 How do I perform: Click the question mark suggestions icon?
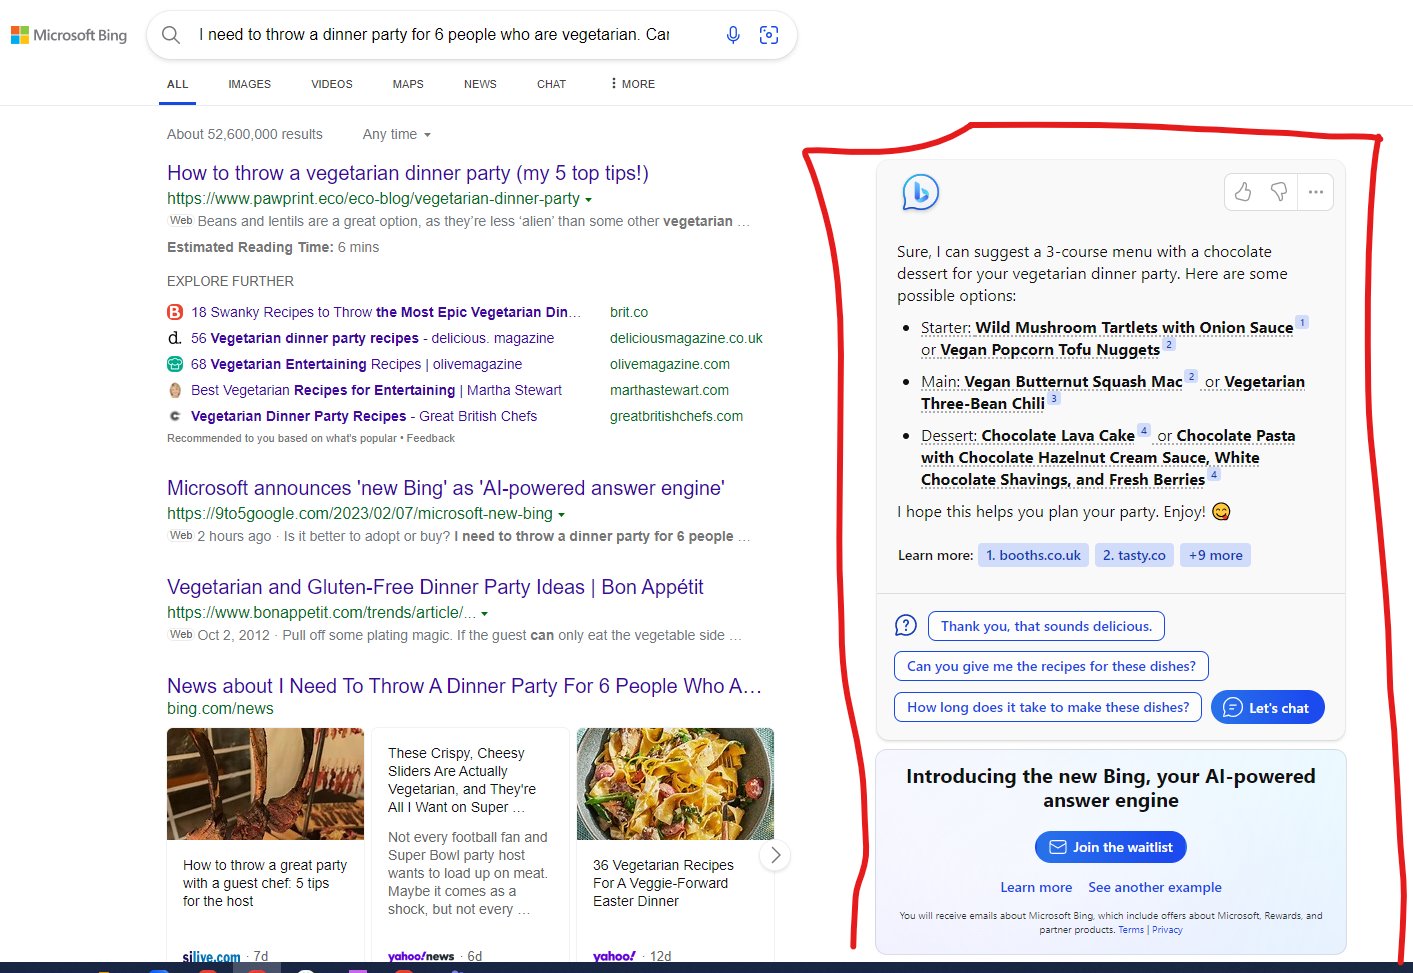pyautogui.click(x=905, y=626)
